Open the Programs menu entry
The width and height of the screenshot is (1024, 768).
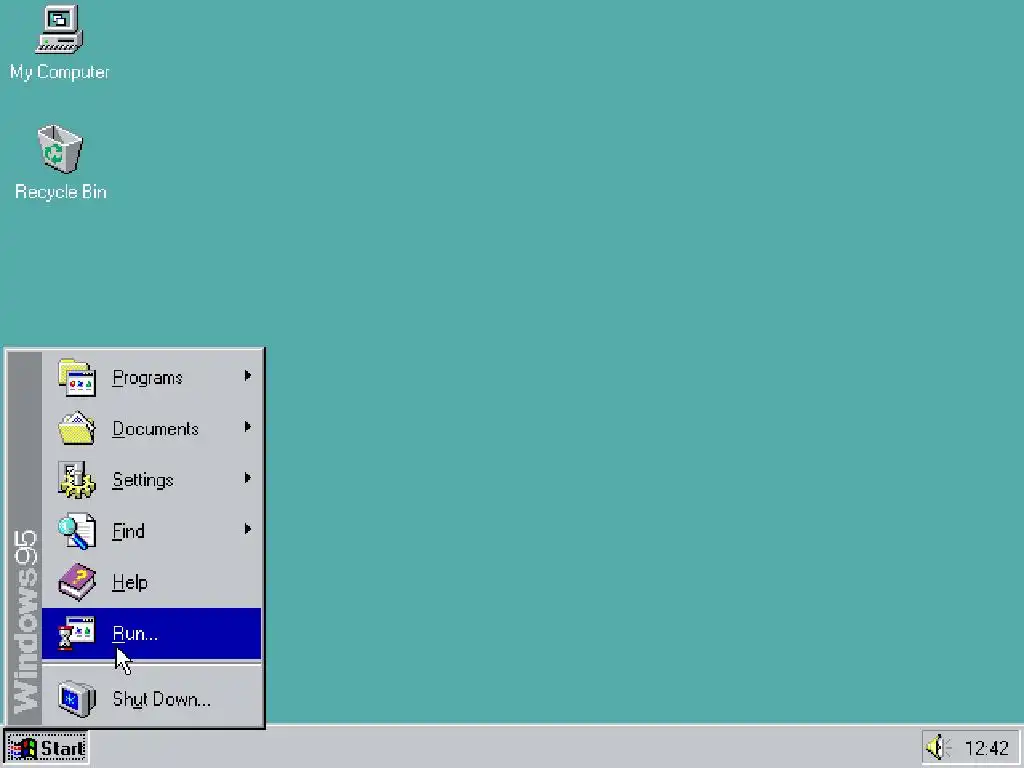point(152,377)
